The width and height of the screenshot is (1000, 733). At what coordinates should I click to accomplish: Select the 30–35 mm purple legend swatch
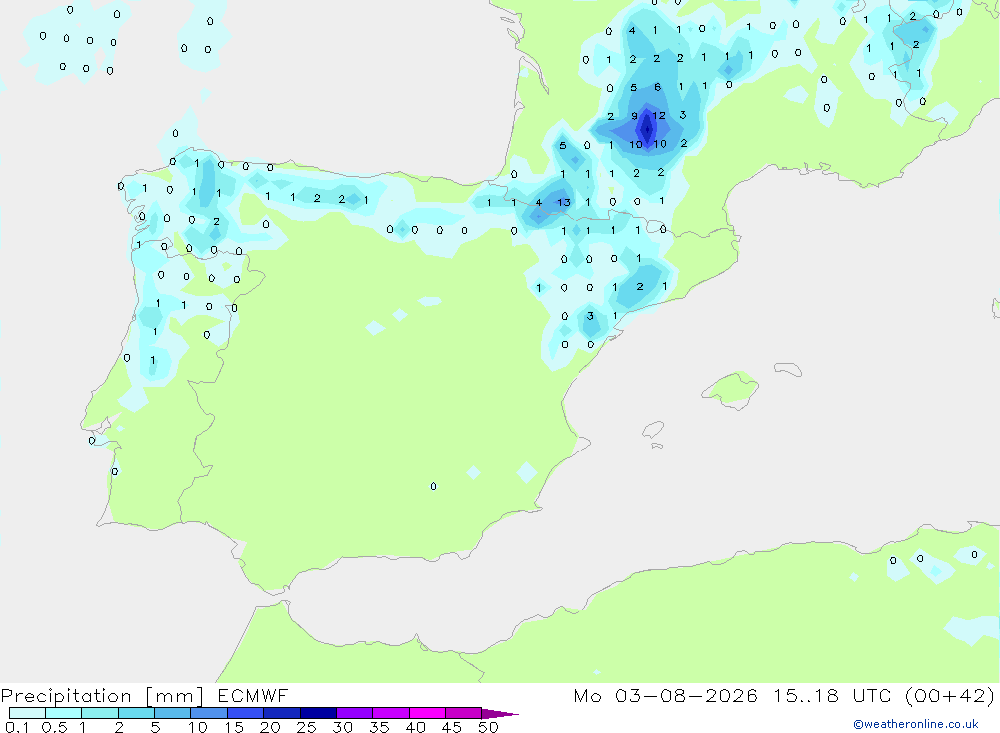pyautogui.click(x=354, y=713)
